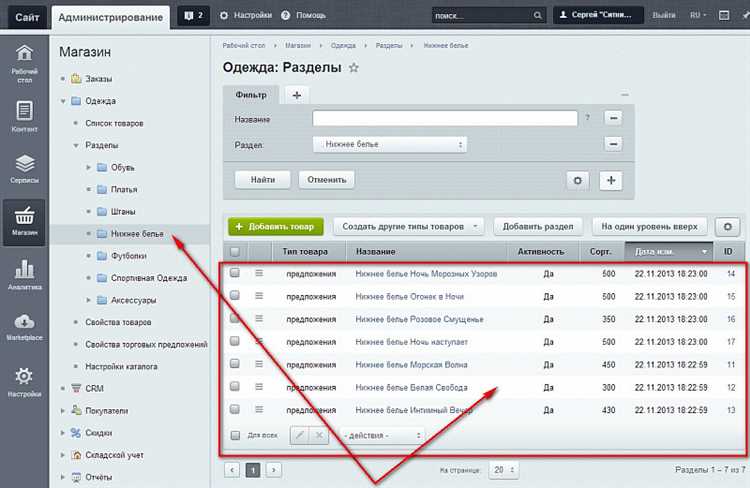Check the Ночь наступает row checkbox

point(234,341)
